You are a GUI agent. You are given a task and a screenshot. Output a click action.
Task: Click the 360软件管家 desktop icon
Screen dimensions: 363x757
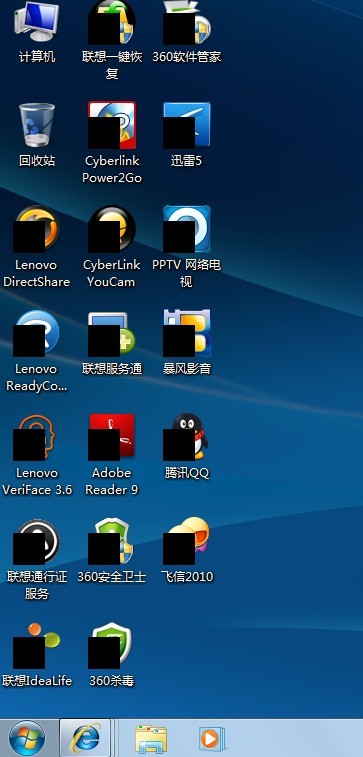click(x=187, y=22)
